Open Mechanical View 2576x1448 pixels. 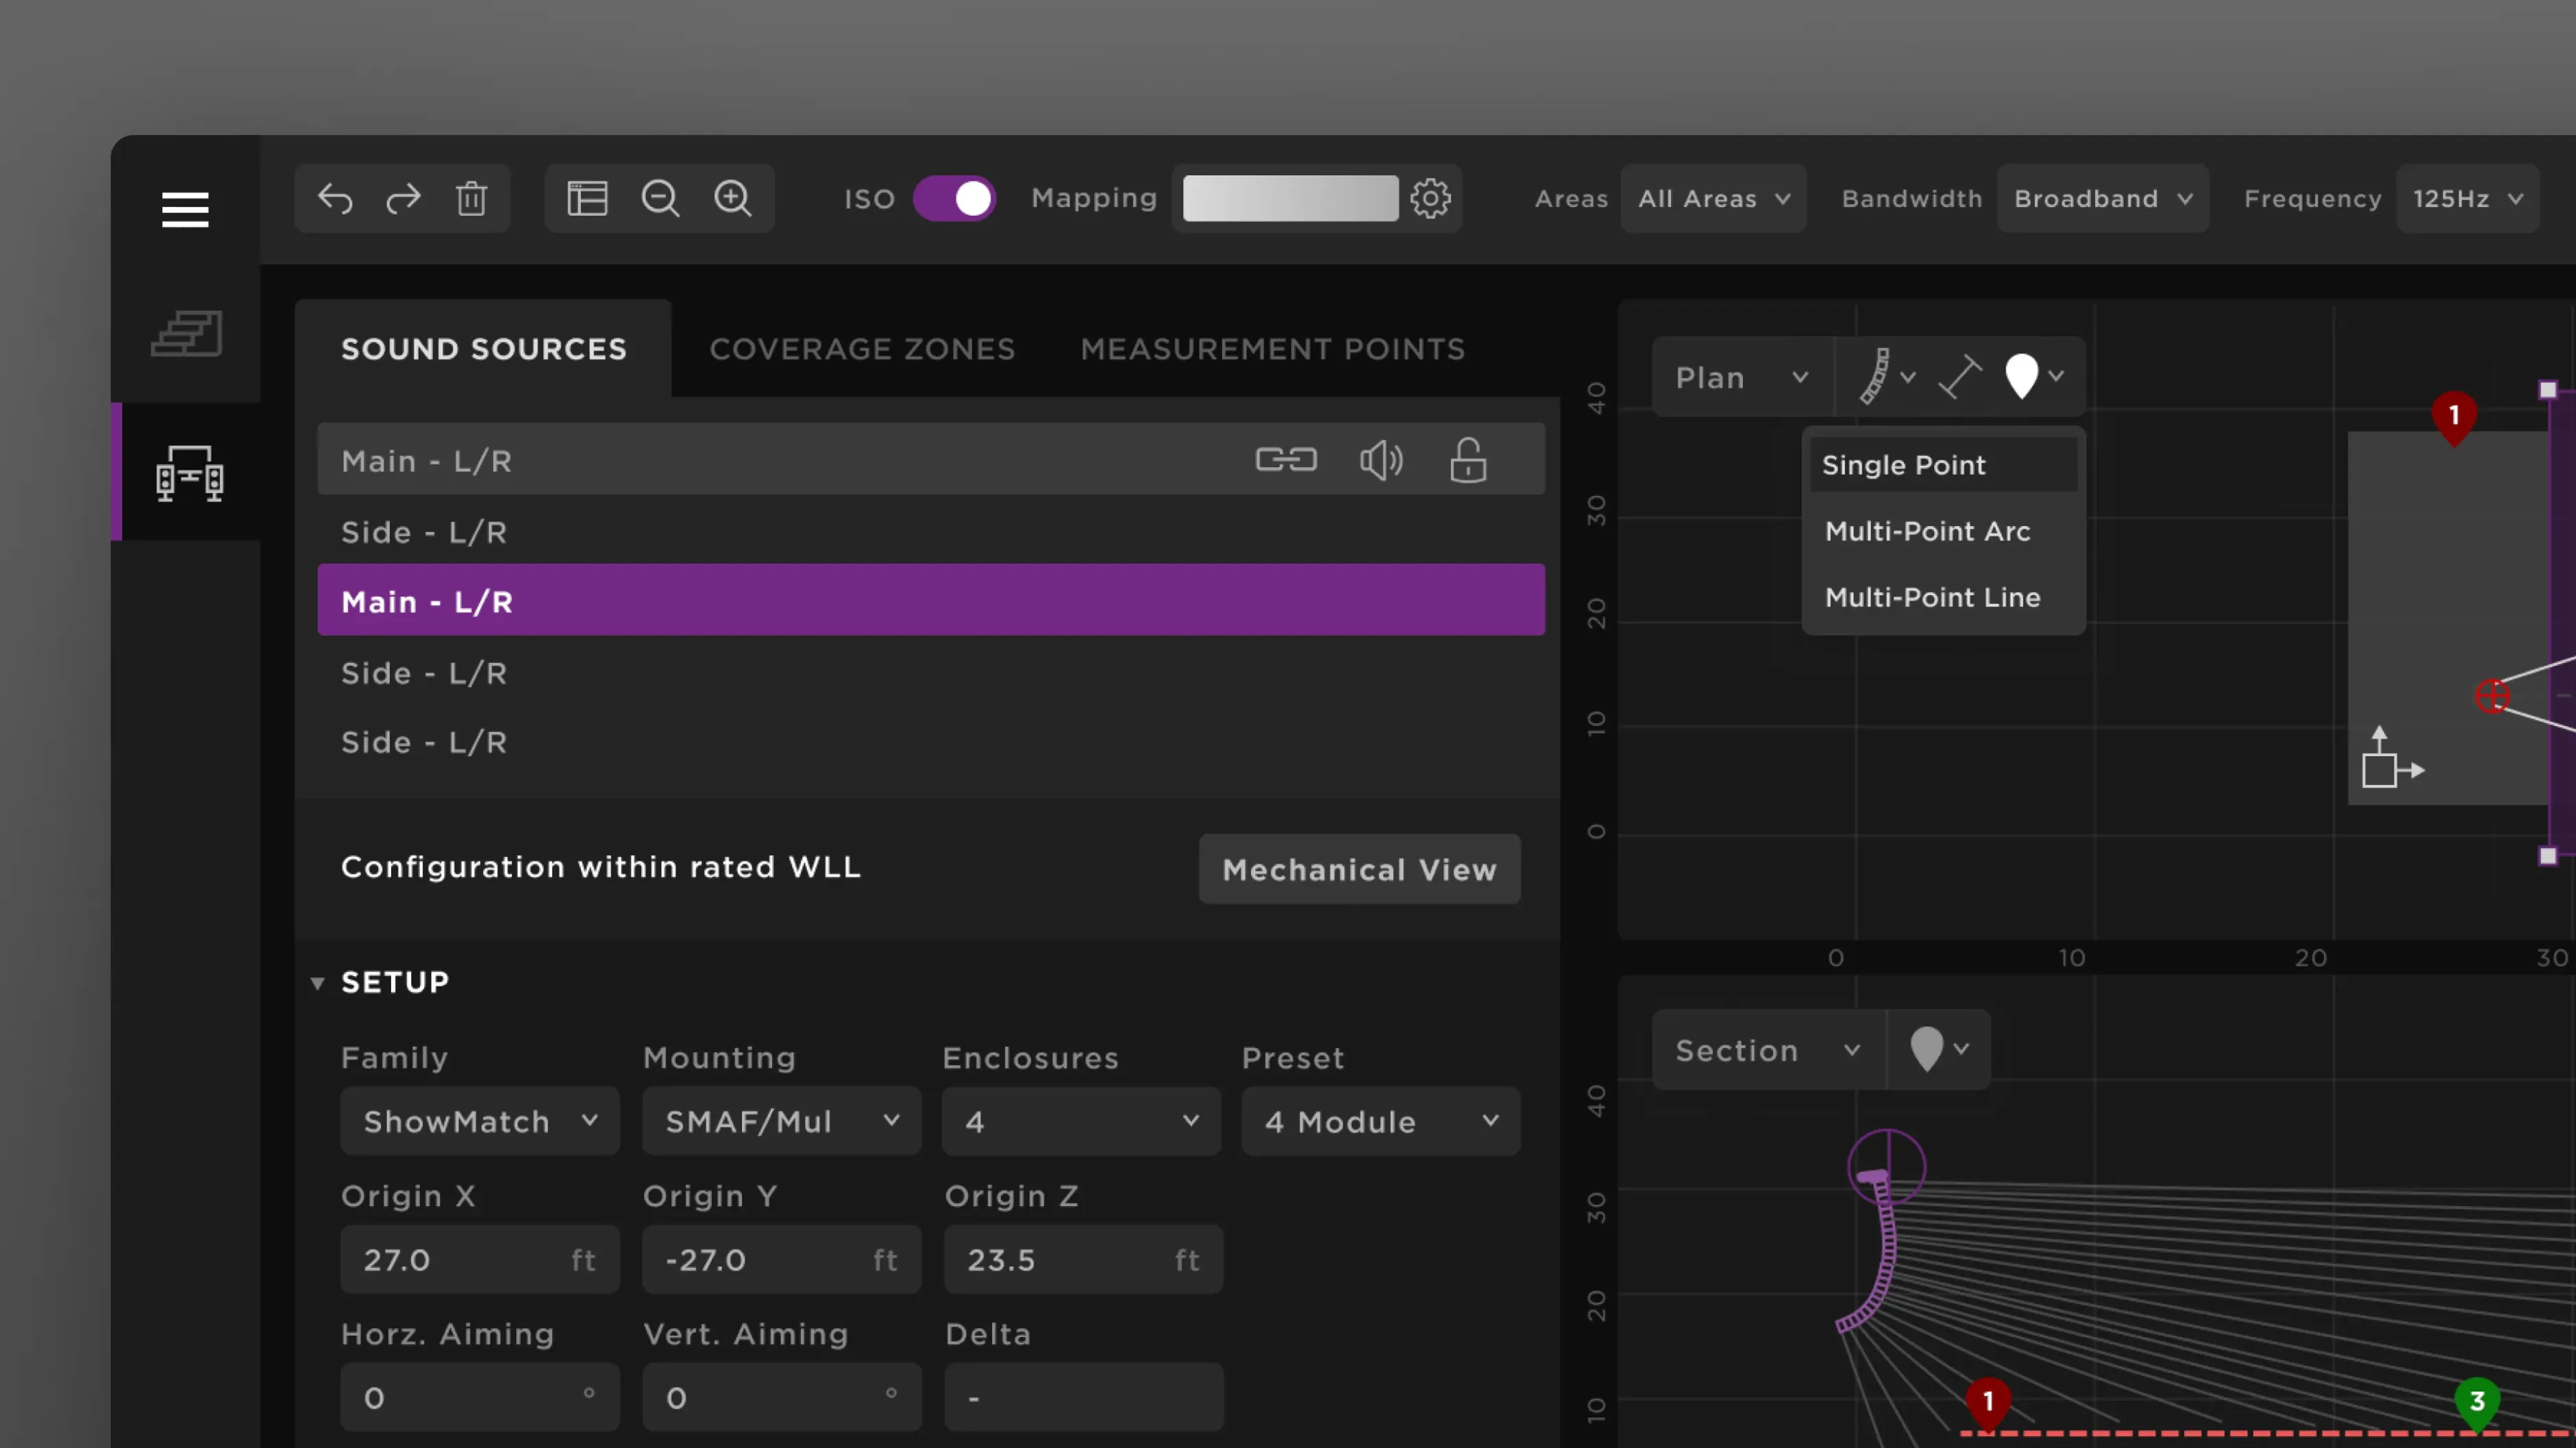pyautogui.click(x=1359, y=869)
